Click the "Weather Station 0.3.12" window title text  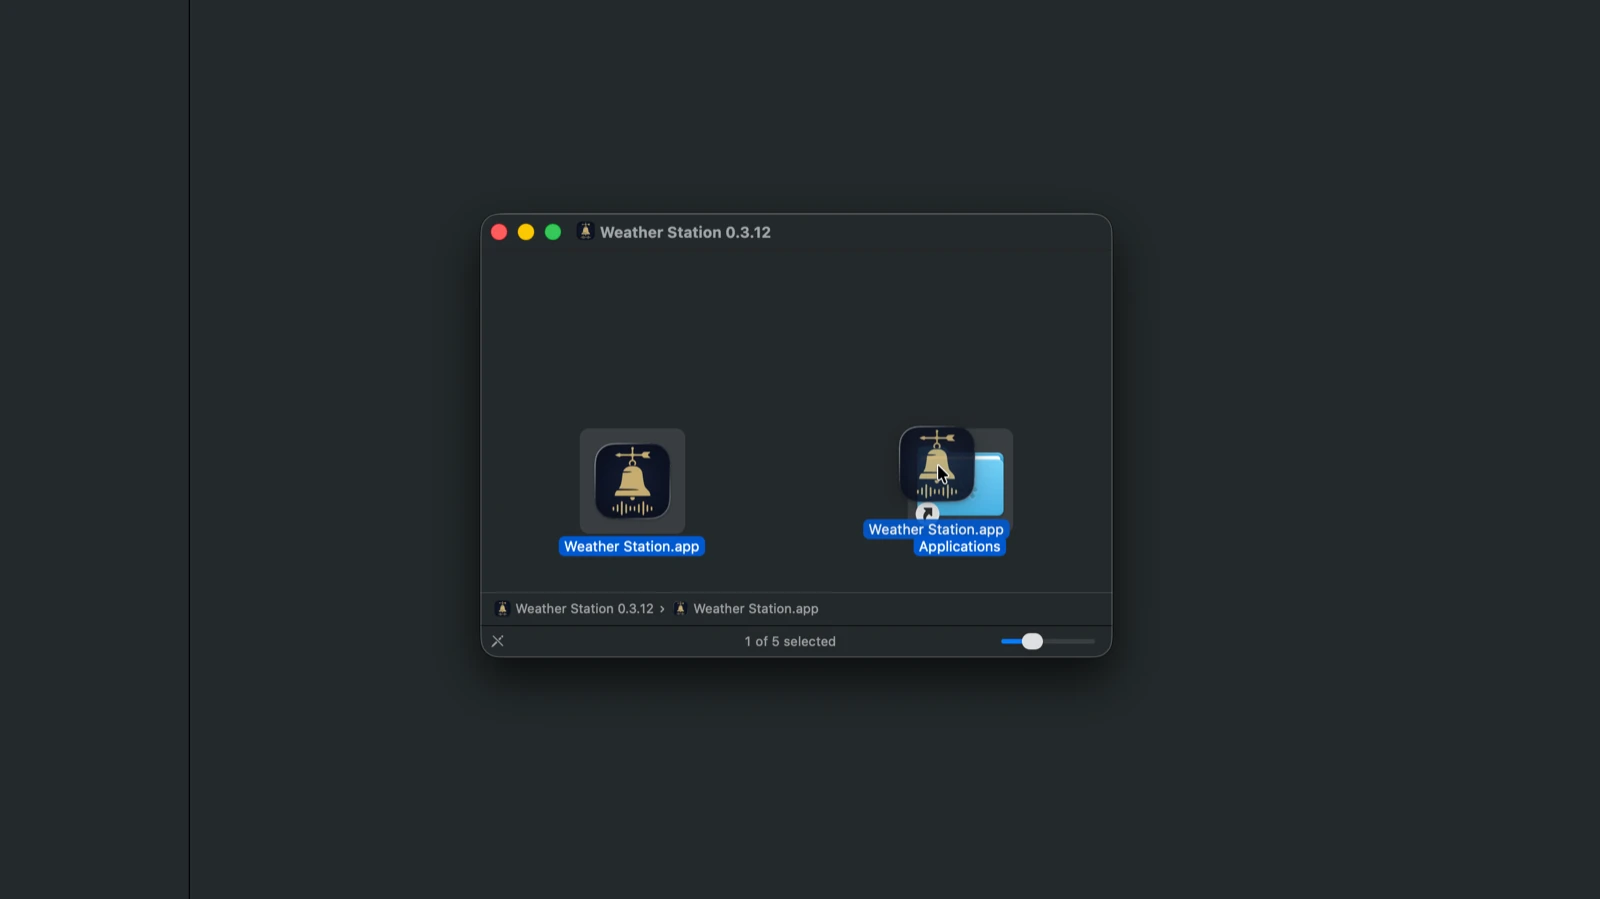pos(685,232)
